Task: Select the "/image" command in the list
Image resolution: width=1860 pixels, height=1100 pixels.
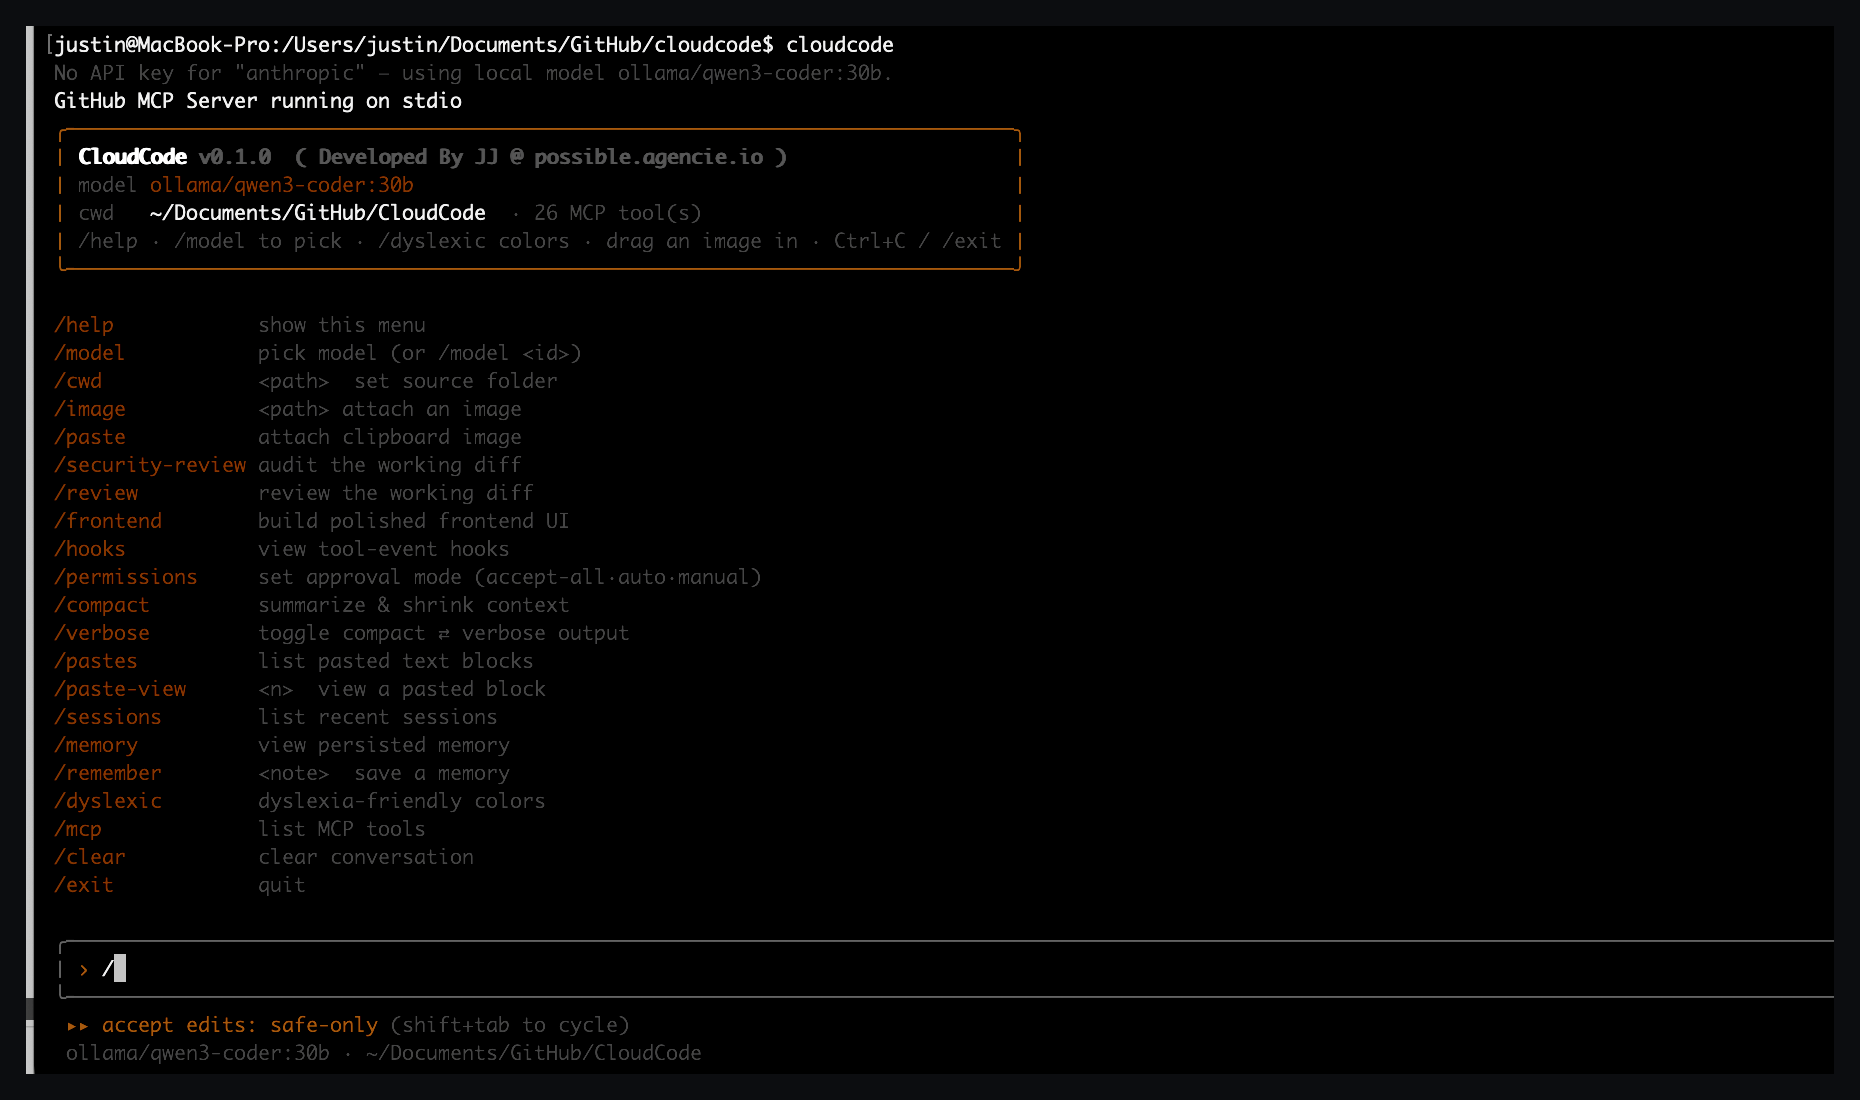Action: tap(90, 409)
